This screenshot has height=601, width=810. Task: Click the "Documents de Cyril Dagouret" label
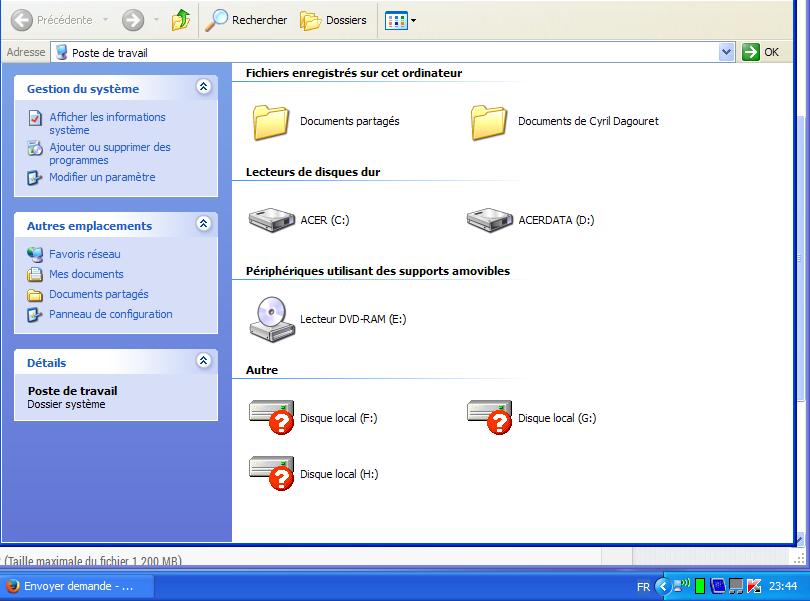588,121
